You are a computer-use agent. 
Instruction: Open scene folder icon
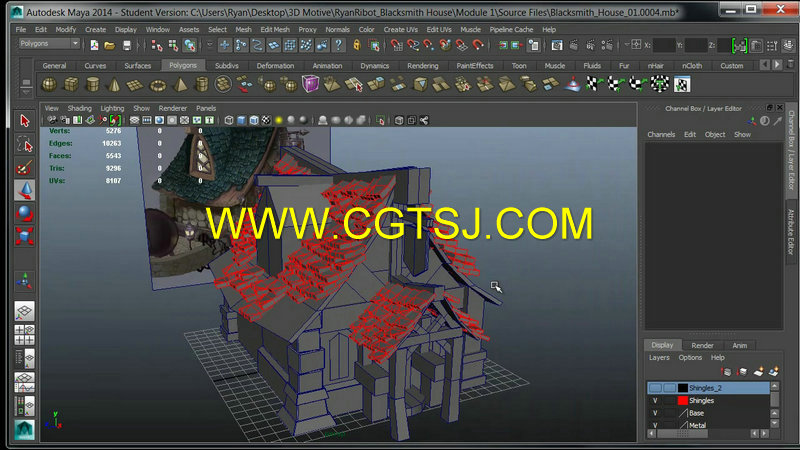[110, 45]
